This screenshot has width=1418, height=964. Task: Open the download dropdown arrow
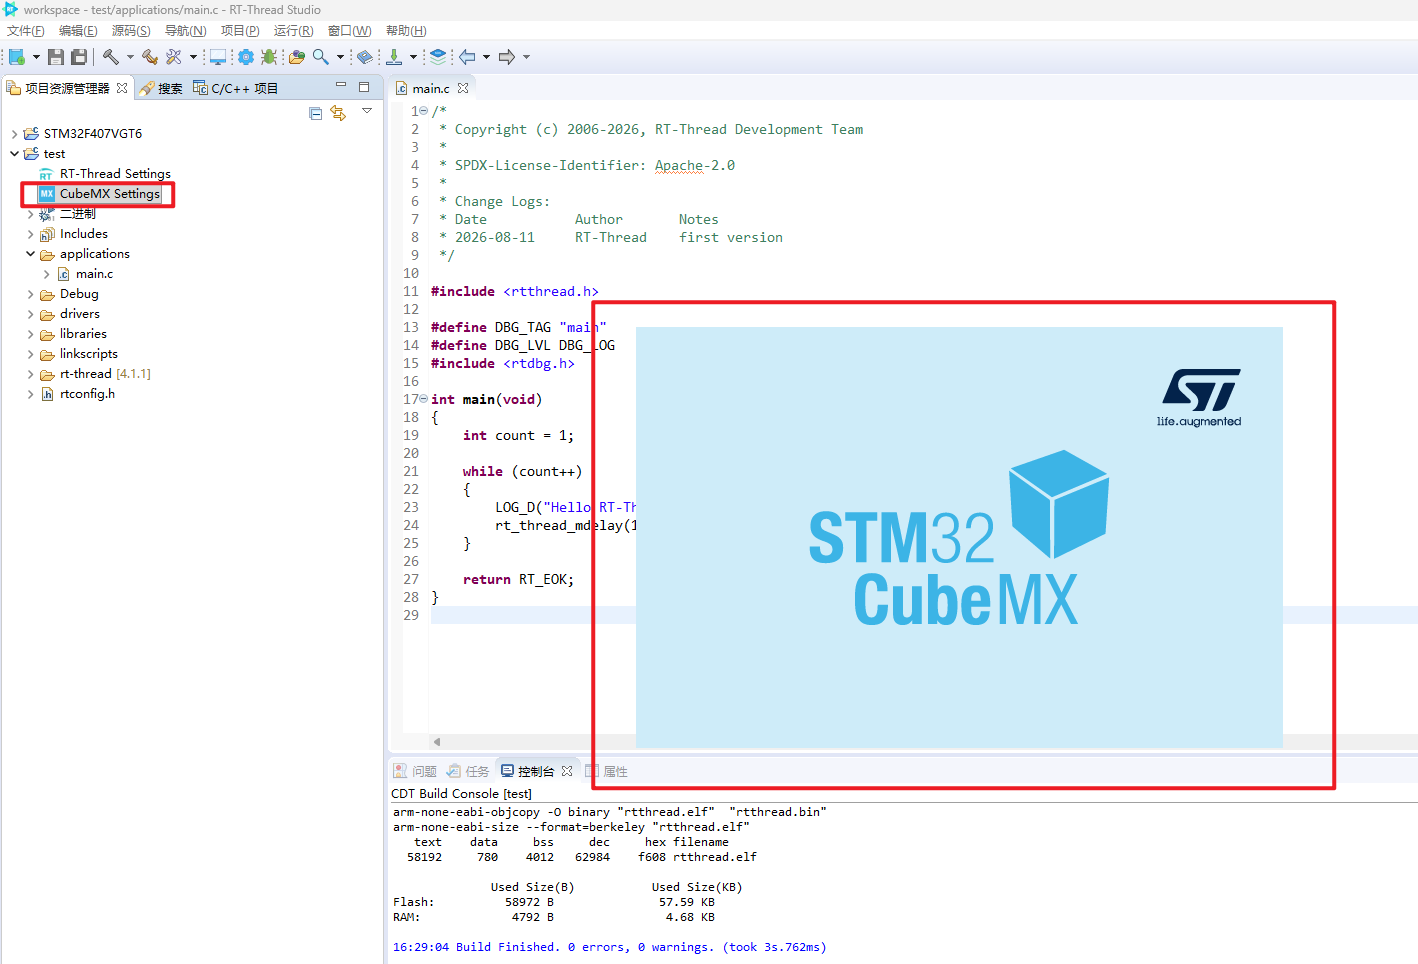pos(413,57)
